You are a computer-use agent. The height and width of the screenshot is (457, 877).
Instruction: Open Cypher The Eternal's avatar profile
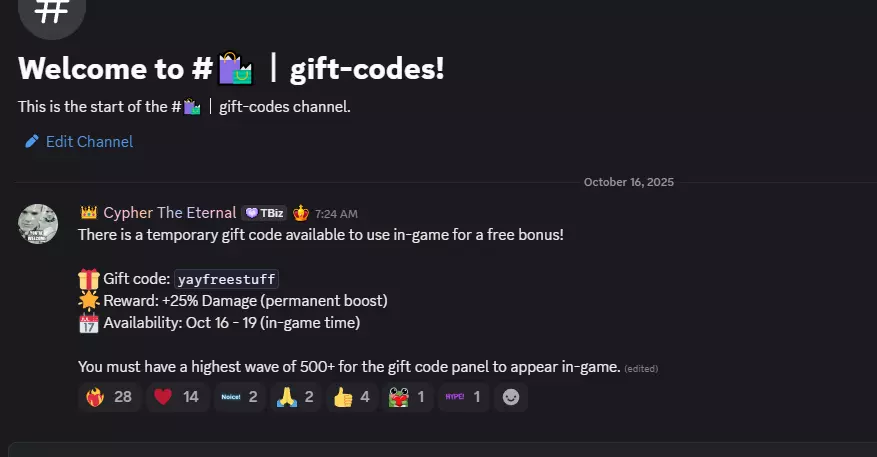pyautogui.click(x=38, y=224)
